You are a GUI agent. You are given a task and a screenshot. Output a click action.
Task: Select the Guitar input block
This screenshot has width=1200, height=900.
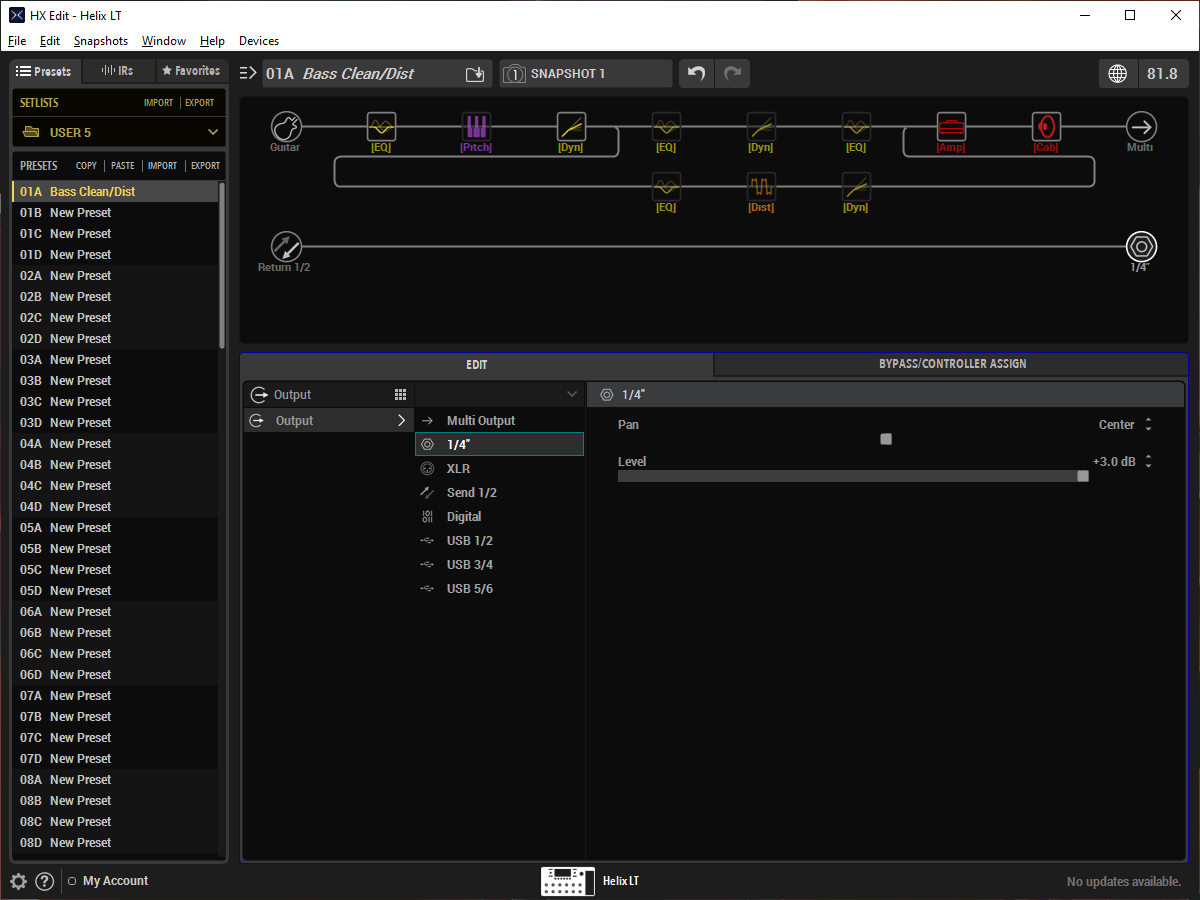tap(286, 127)
